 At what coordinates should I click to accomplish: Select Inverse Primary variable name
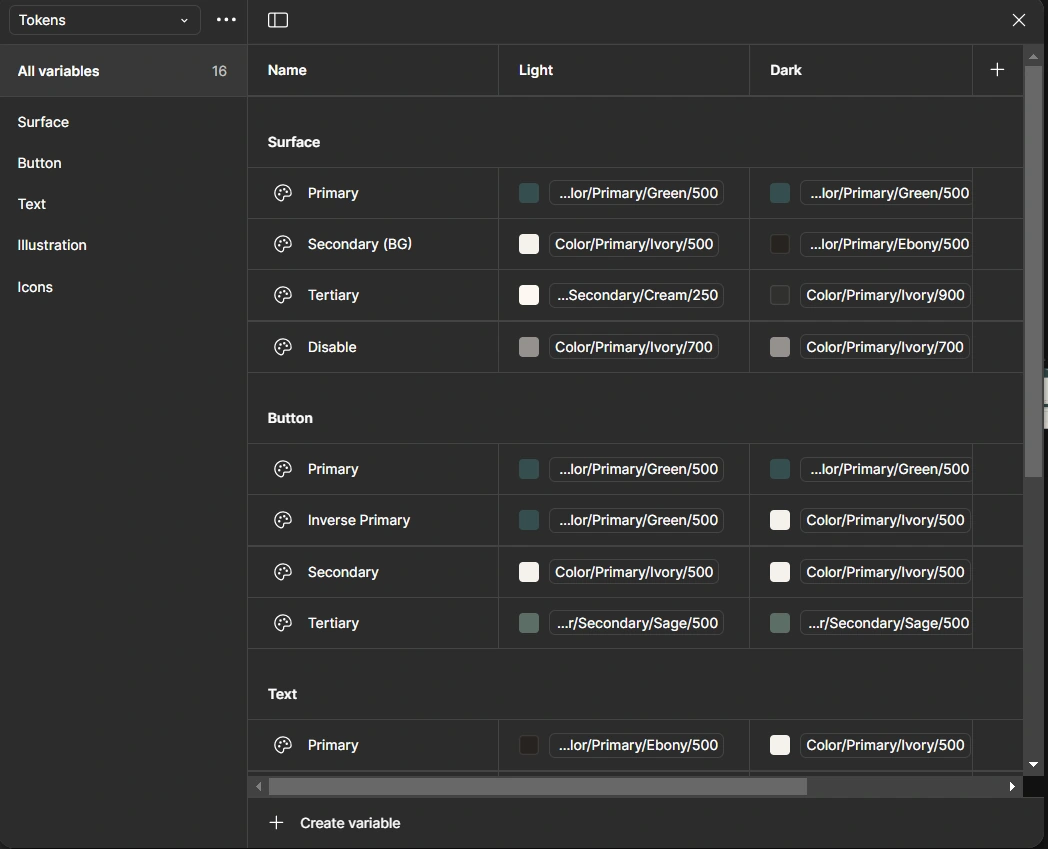(x=359, y=520)
